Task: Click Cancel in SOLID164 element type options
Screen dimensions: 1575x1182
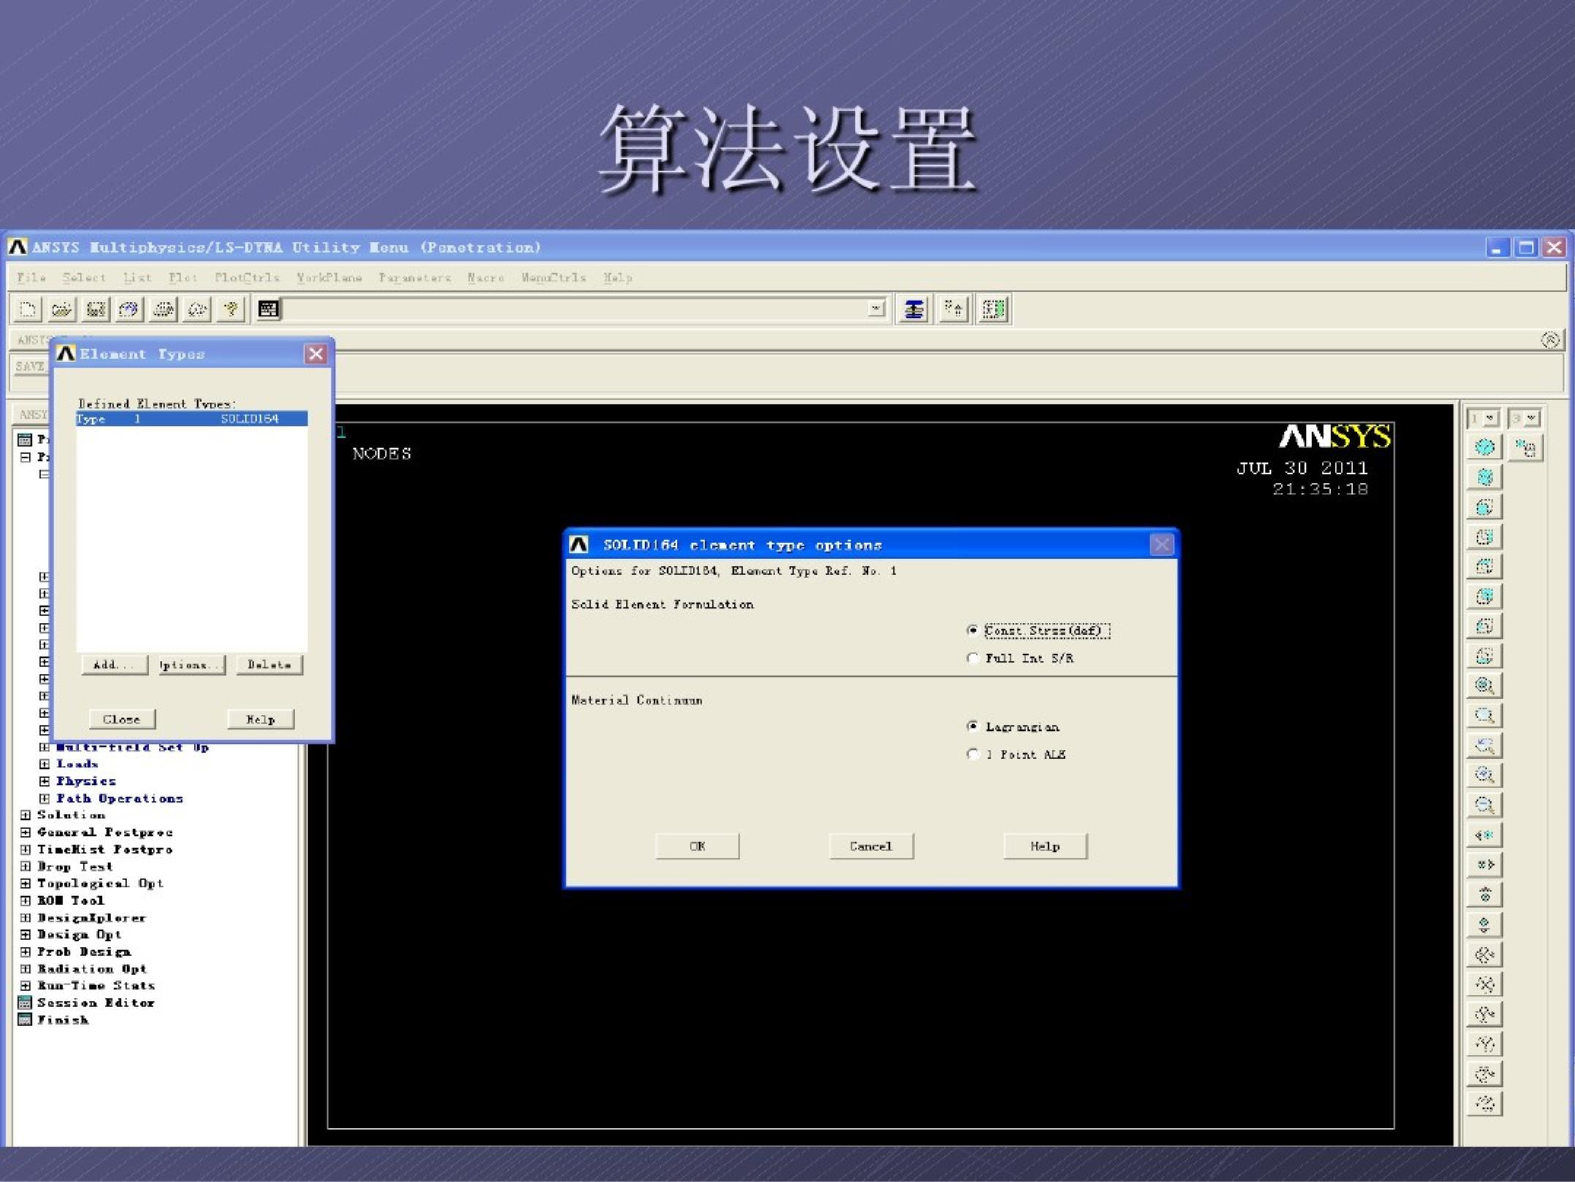Action: 870,846
